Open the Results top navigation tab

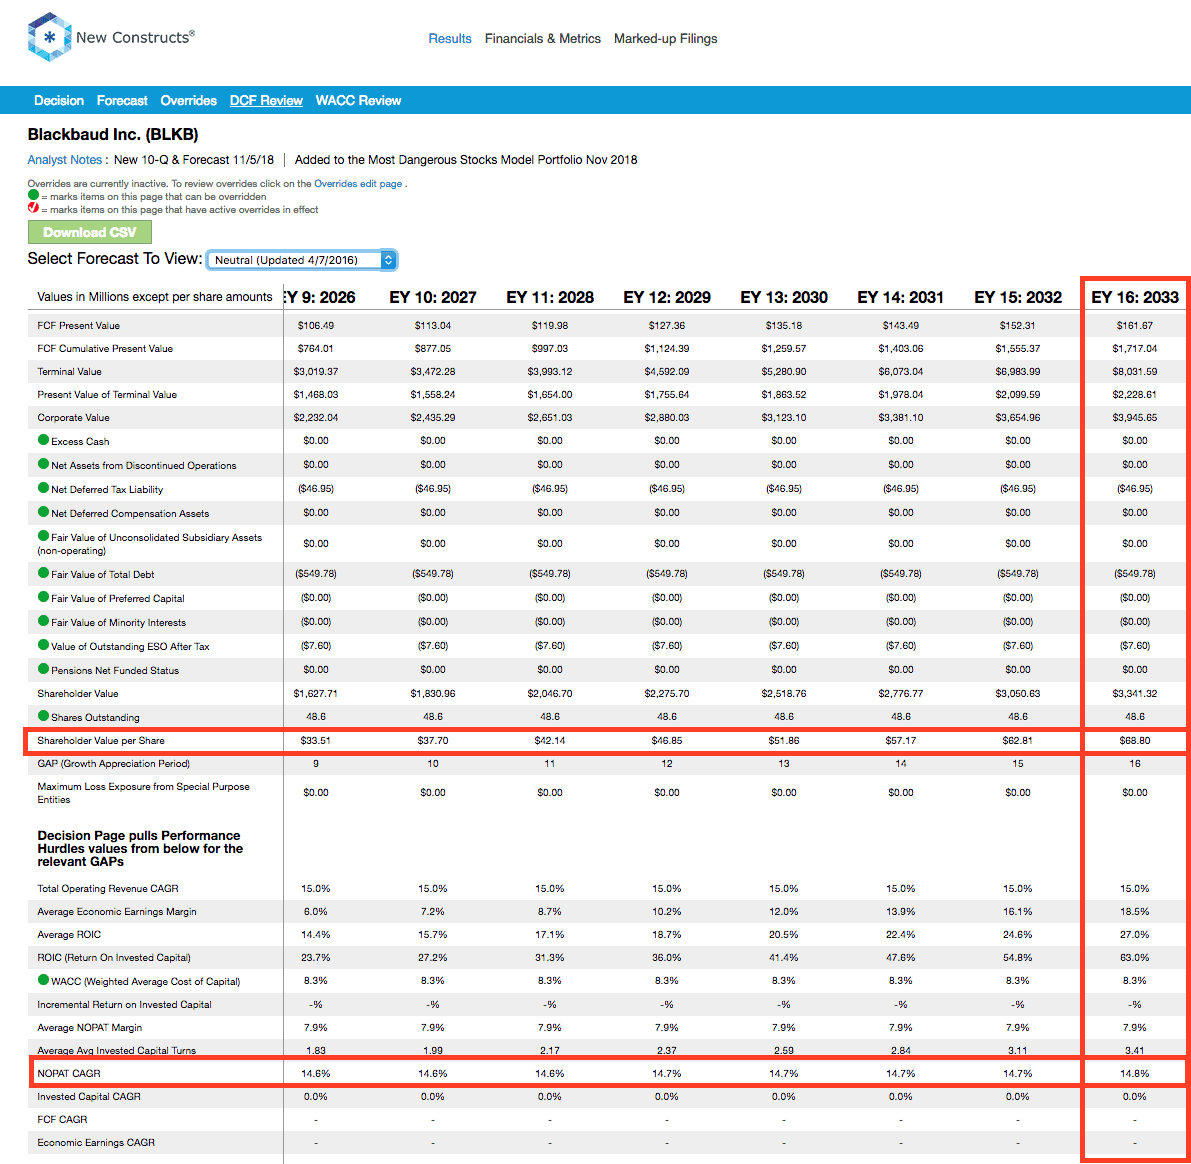450,39
